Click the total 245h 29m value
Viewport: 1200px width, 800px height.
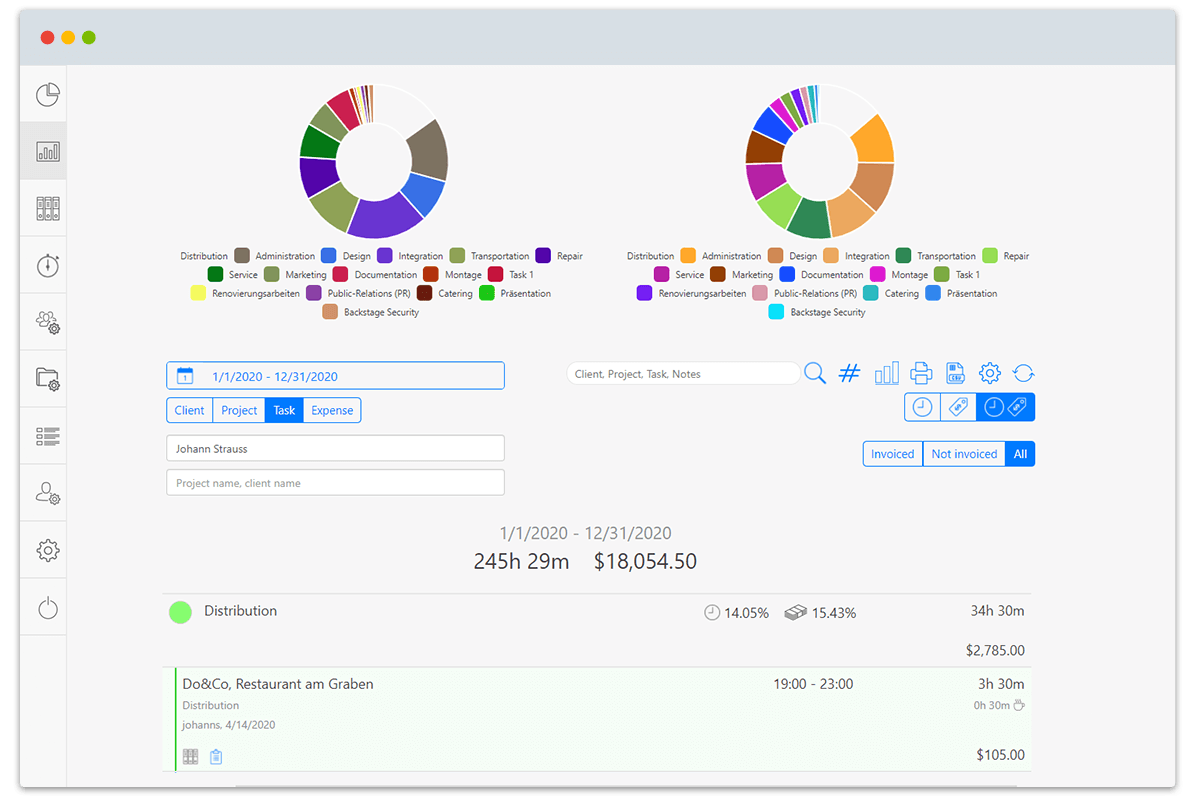pos(521,562)
